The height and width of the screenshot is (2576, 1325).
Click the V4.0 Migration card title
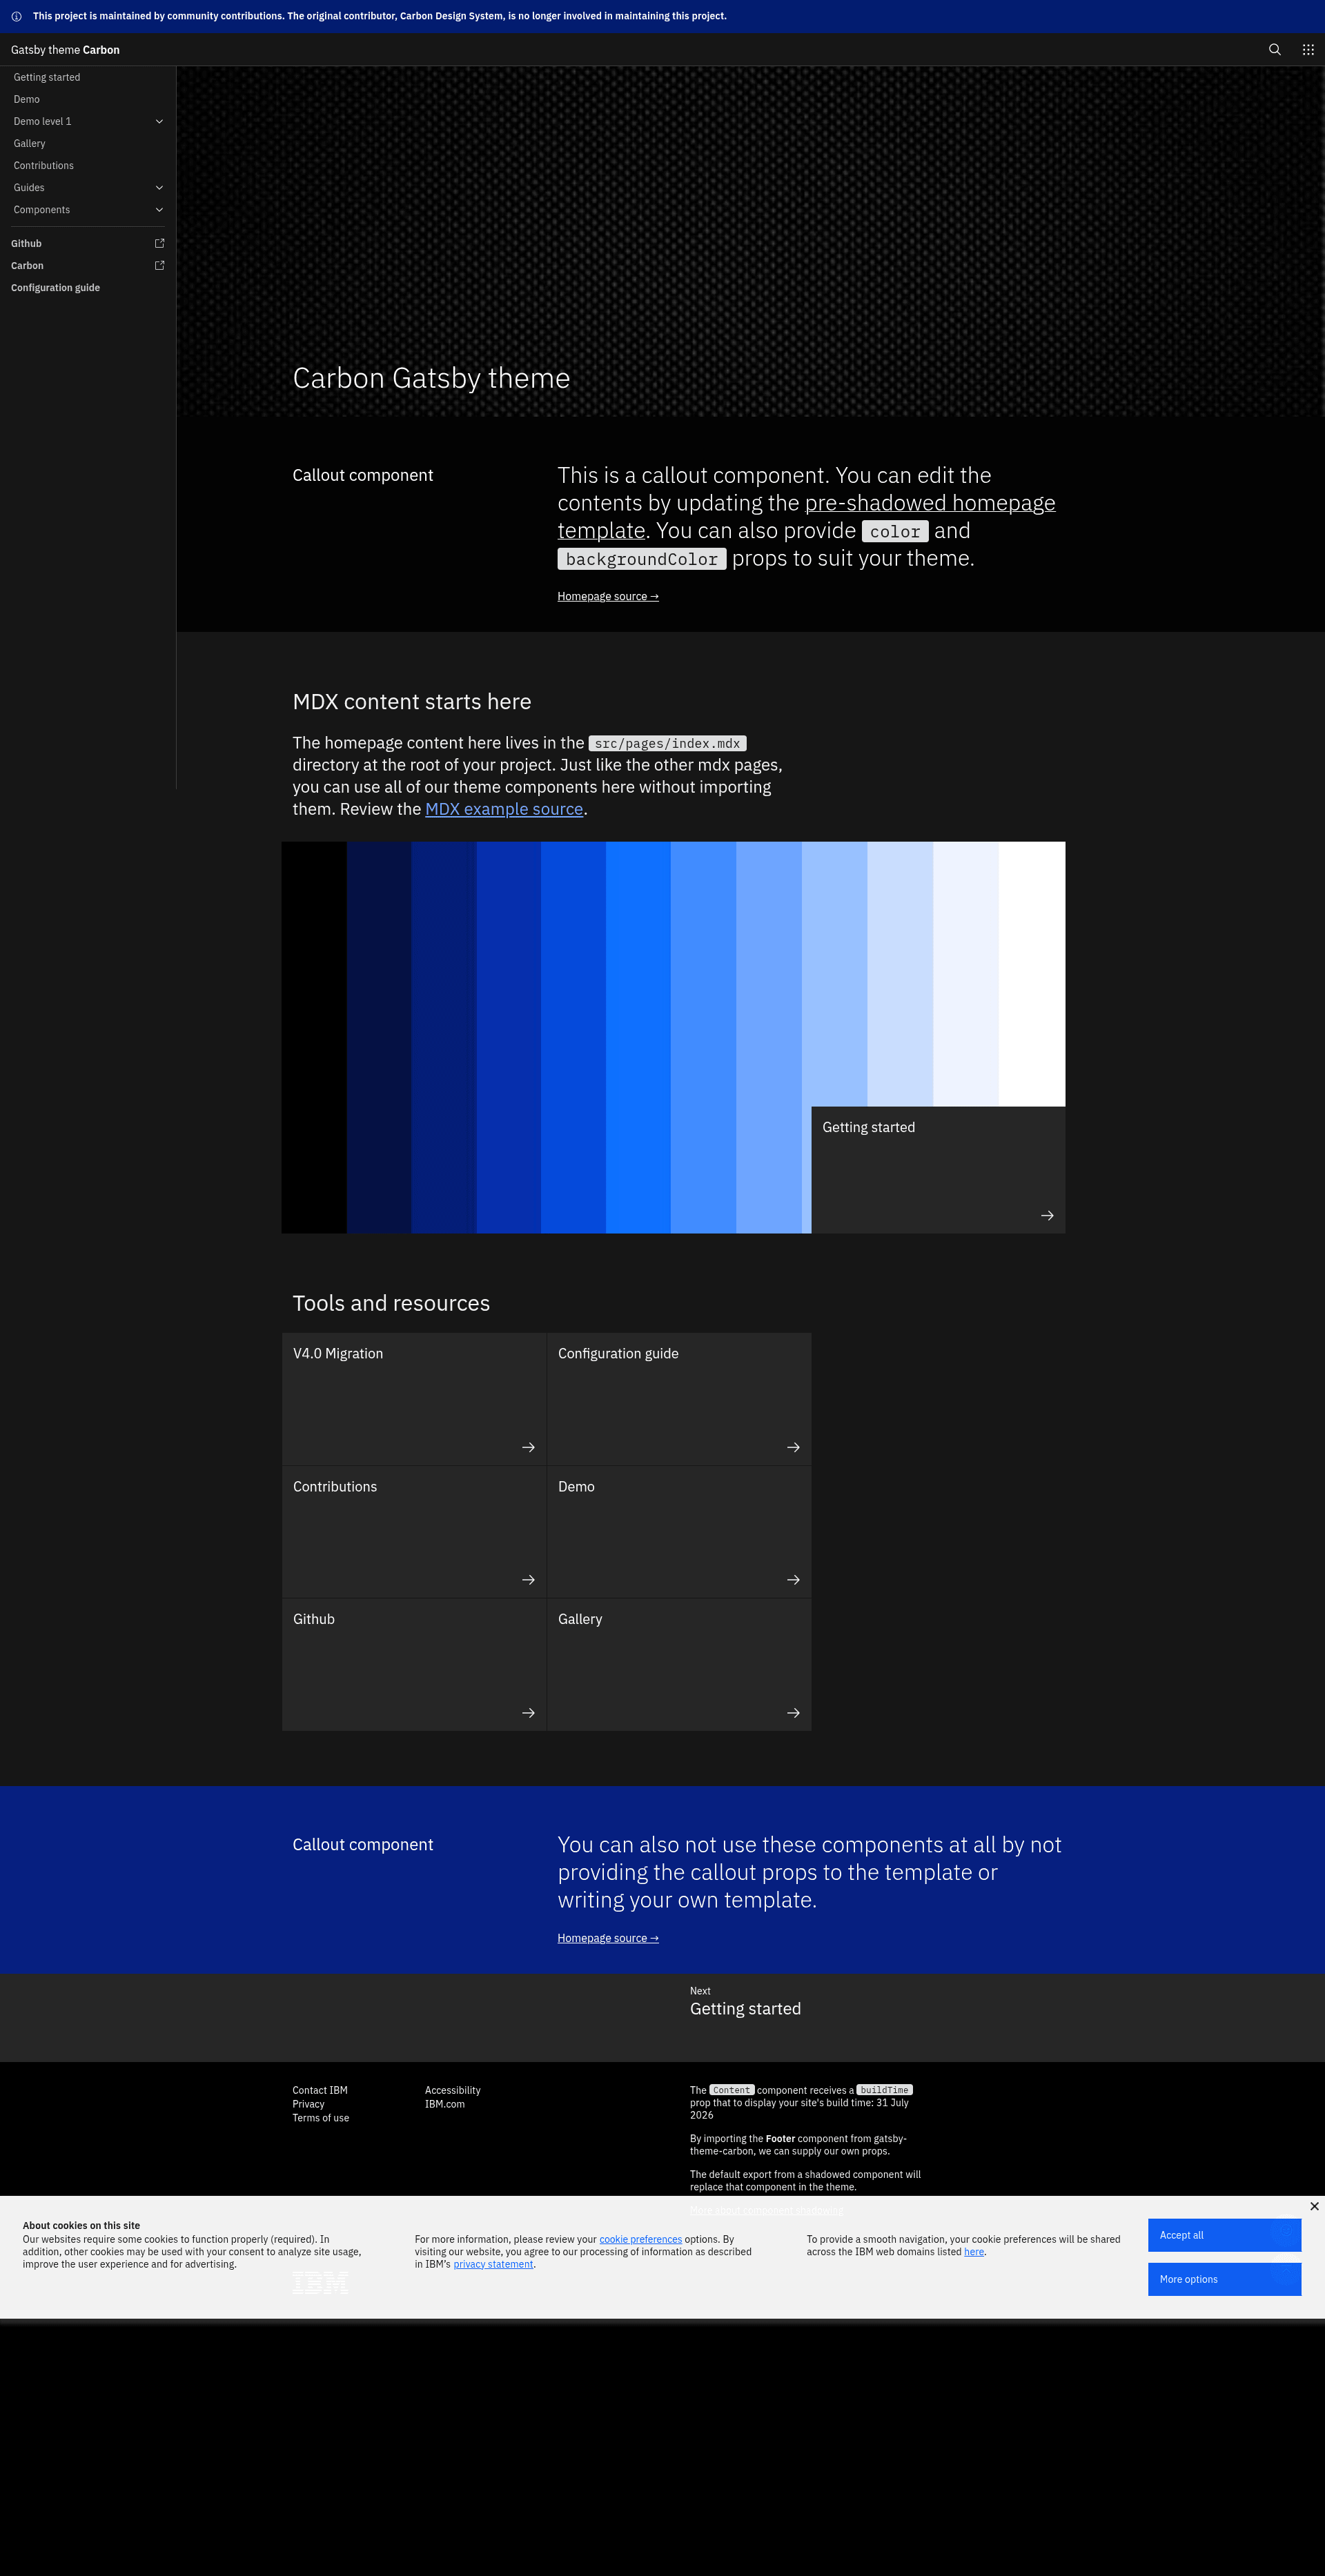click(x=338, y=1353)
